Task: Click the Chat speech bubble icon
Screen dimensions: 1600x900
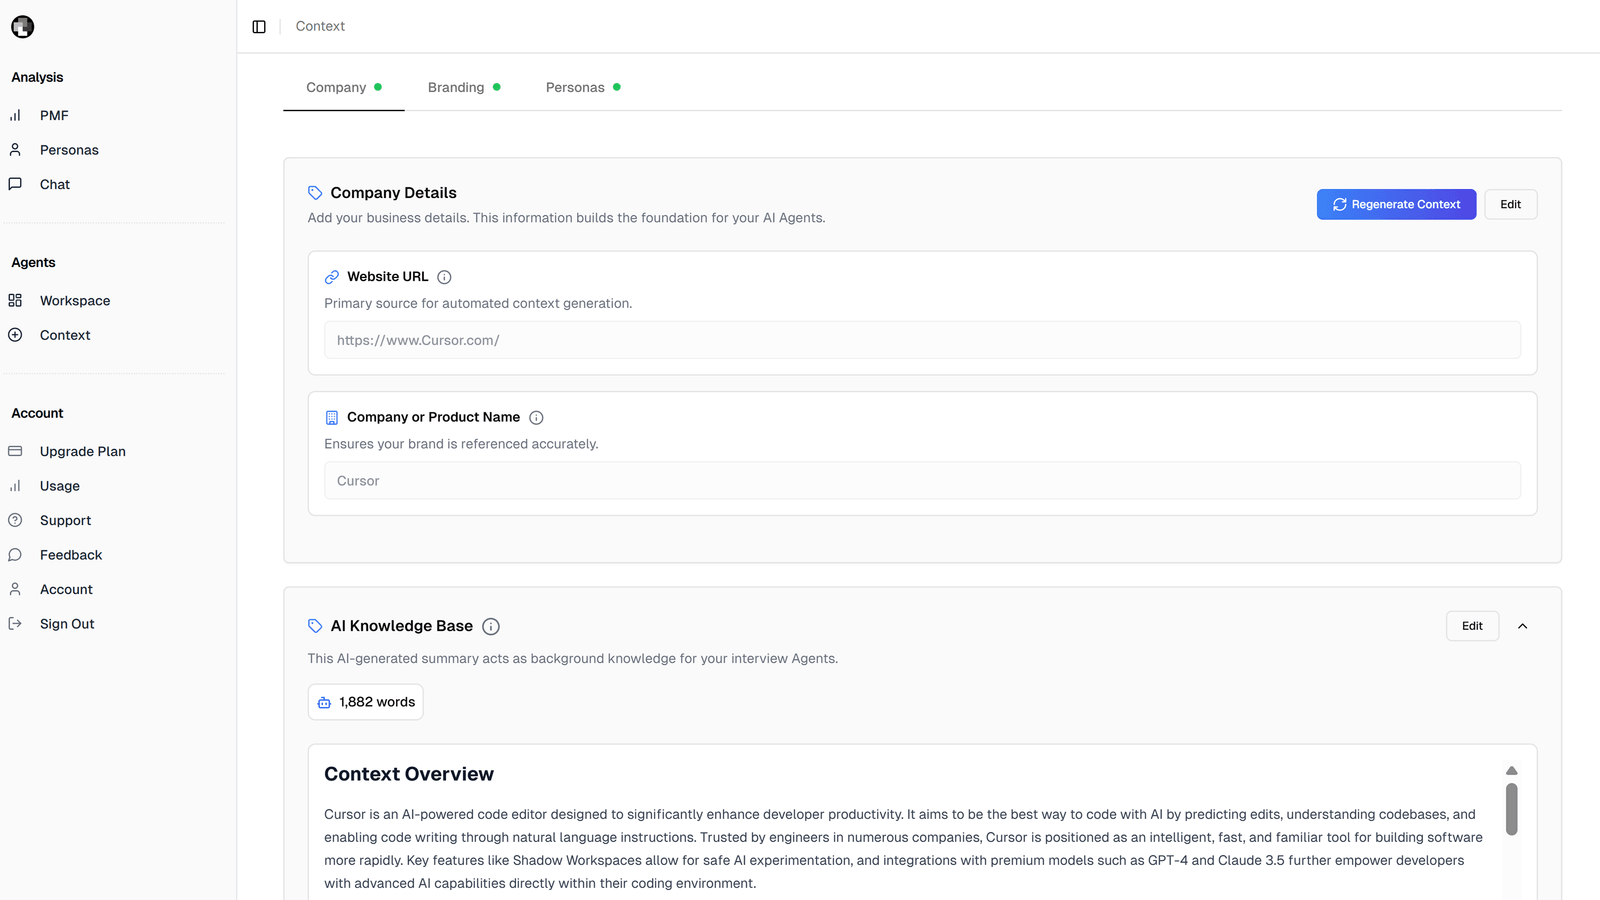Action: coord(15,184)
